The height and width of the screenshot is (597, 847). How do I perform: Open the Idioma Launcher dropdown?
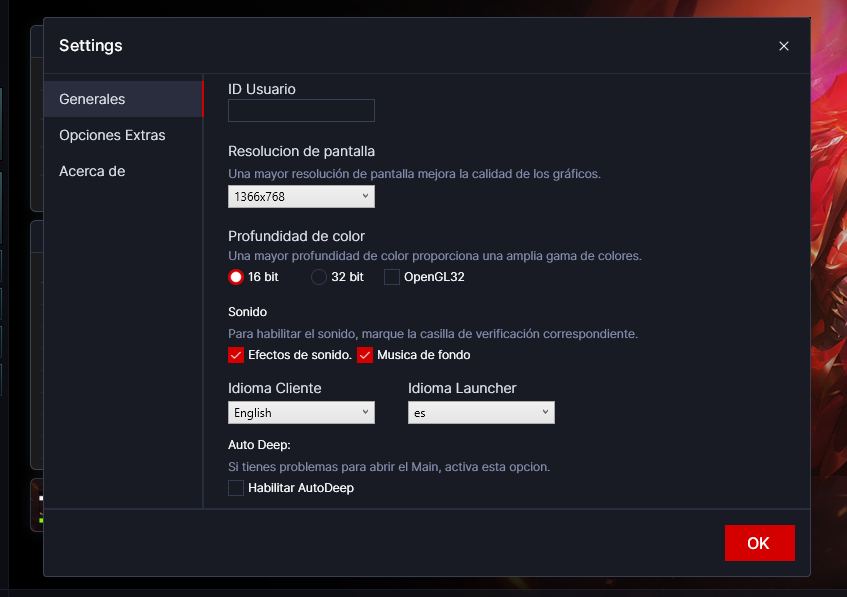tap(481, 412)
